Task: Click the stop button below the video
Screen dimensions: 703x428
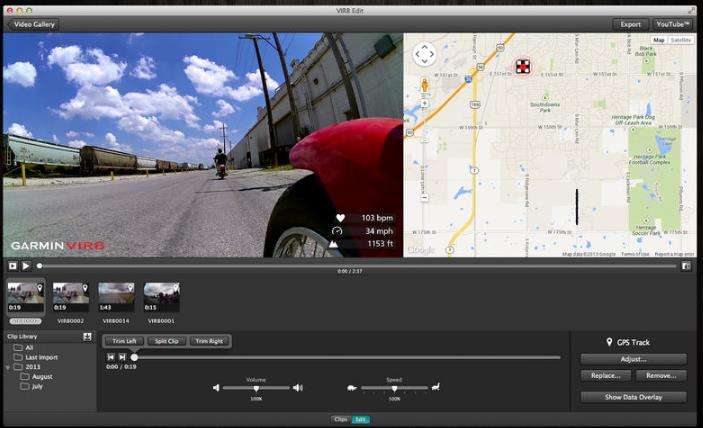Action: (13, 266)
